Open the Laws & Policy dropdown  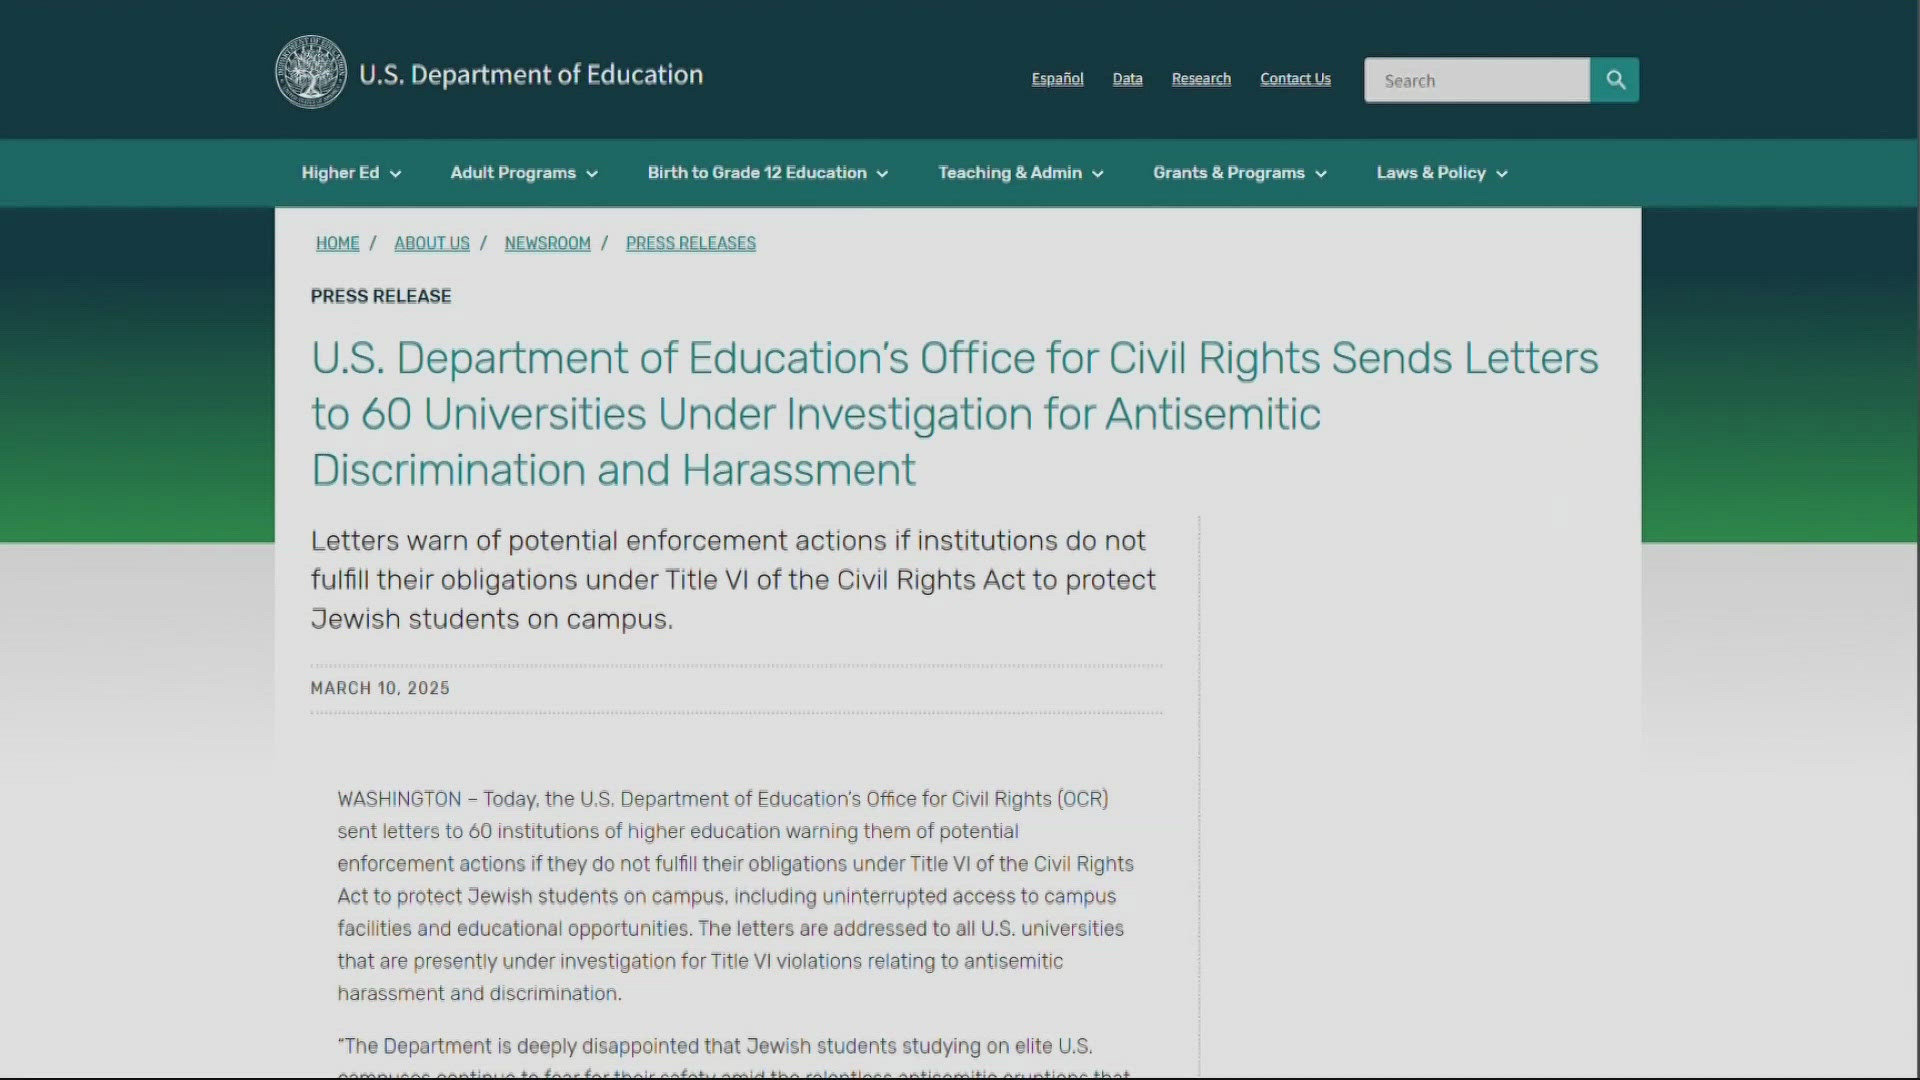click(x=1440, y=172)
